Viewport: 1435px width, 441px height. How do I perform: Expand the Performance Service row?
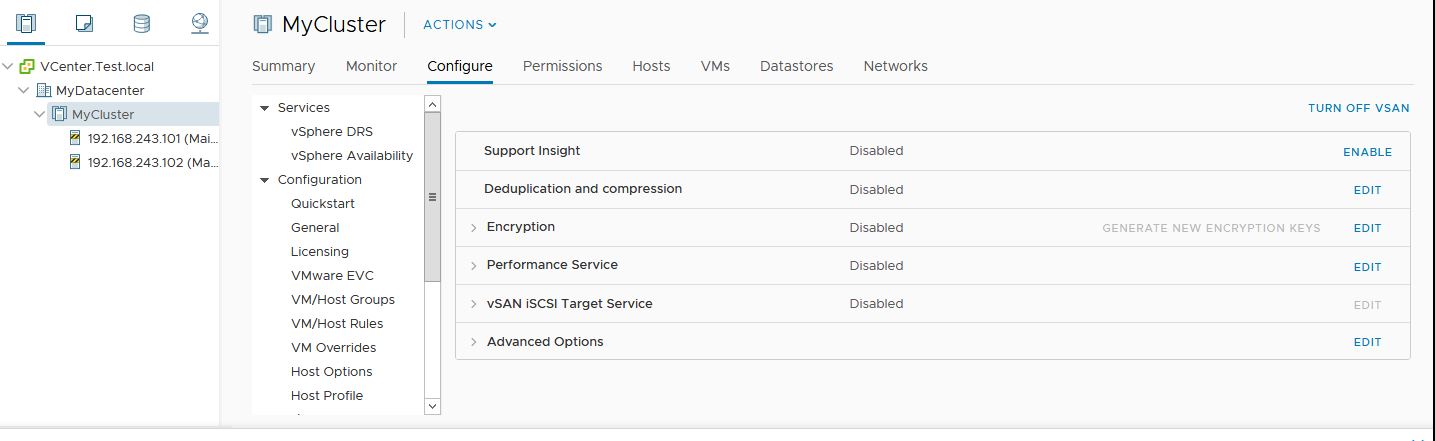pos(474,266)
